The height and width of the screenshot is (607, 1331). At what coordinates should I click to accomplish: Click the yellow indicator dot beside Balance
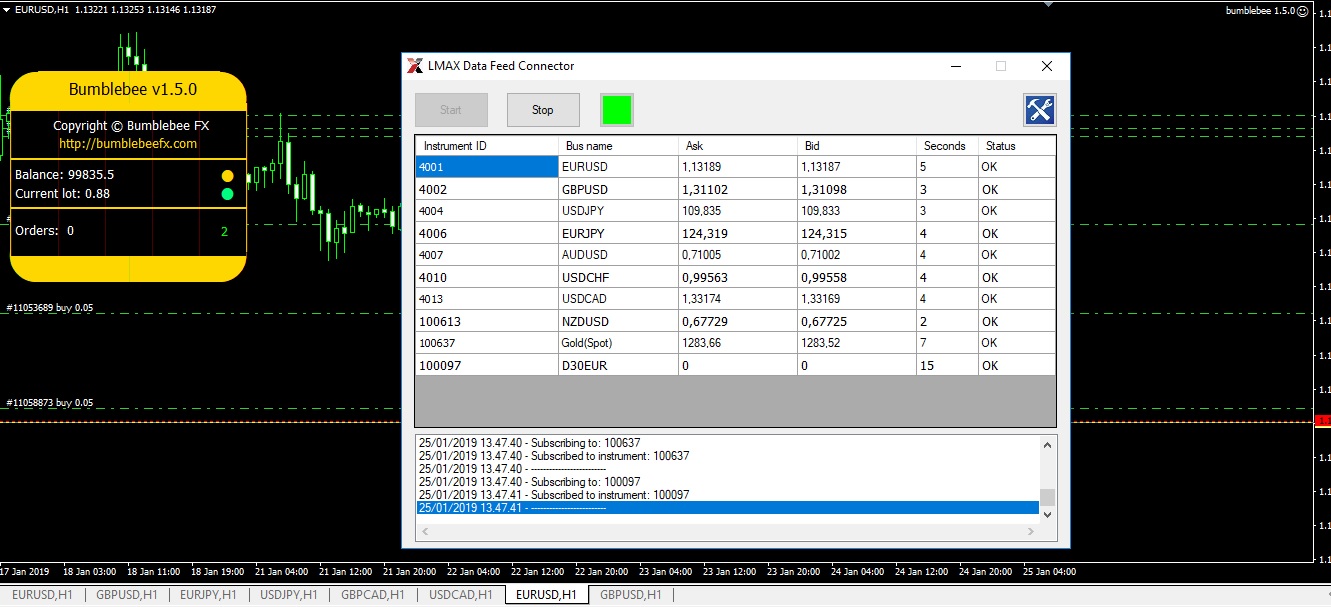(x=227, y=175)
